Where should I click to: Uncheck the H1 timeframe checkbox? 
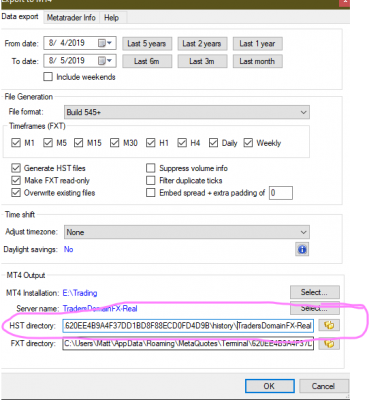(151, 143)
